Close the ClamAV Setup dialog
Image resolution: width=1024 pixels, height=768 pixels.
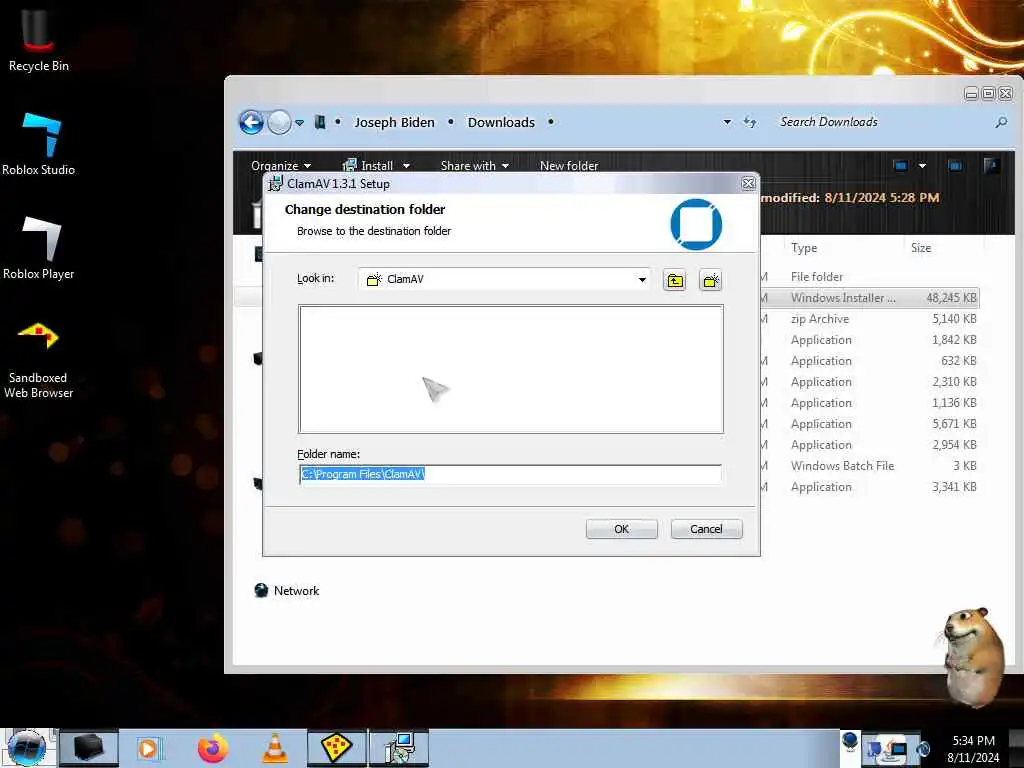click(748, 184)
